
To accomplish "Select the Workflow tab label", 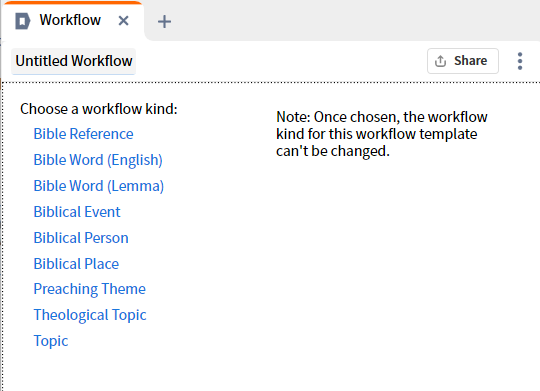I will pyautogui.click(x=70, y=20).
